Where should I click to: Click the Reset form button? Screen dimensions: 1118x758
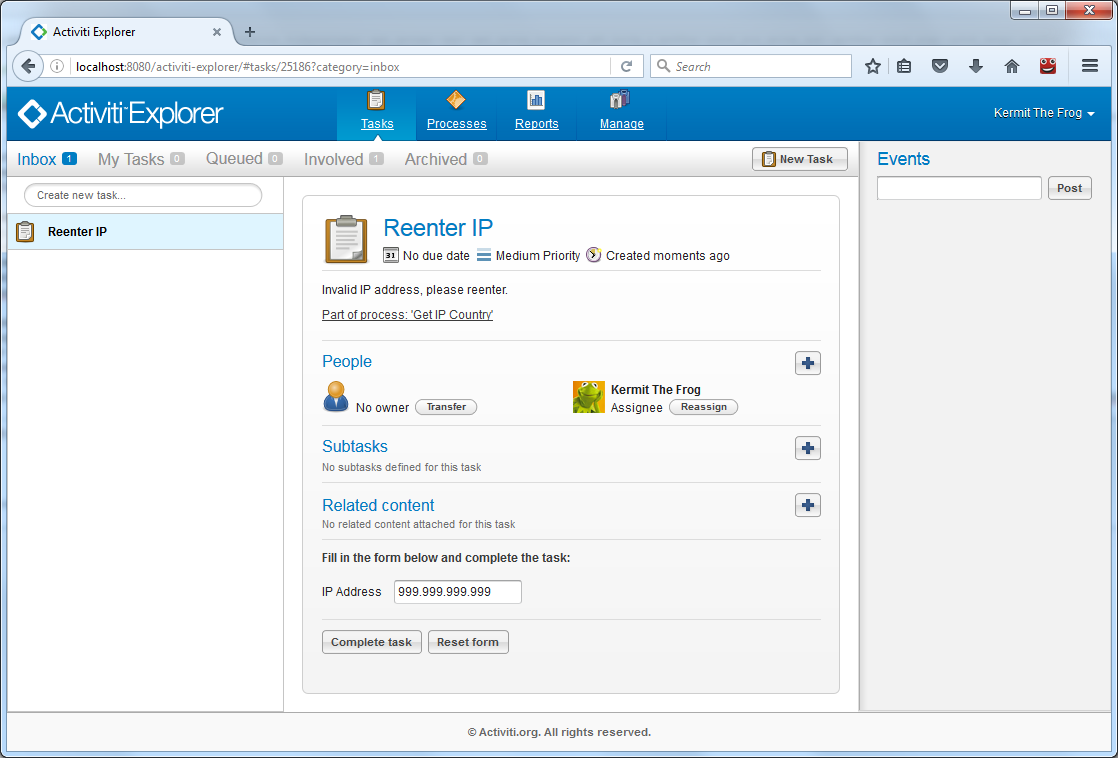(x=468, y=642)
